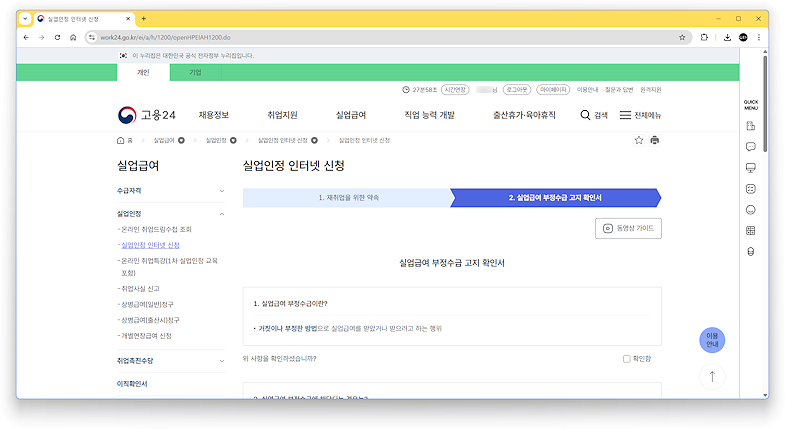
Task: Click the browser home icon
Action: [x=73, y=38]
